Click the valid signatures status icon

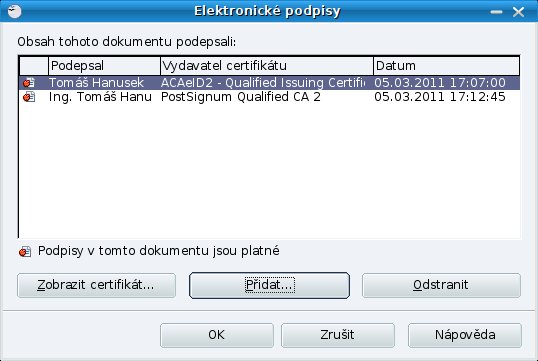(x=25, y=252)
